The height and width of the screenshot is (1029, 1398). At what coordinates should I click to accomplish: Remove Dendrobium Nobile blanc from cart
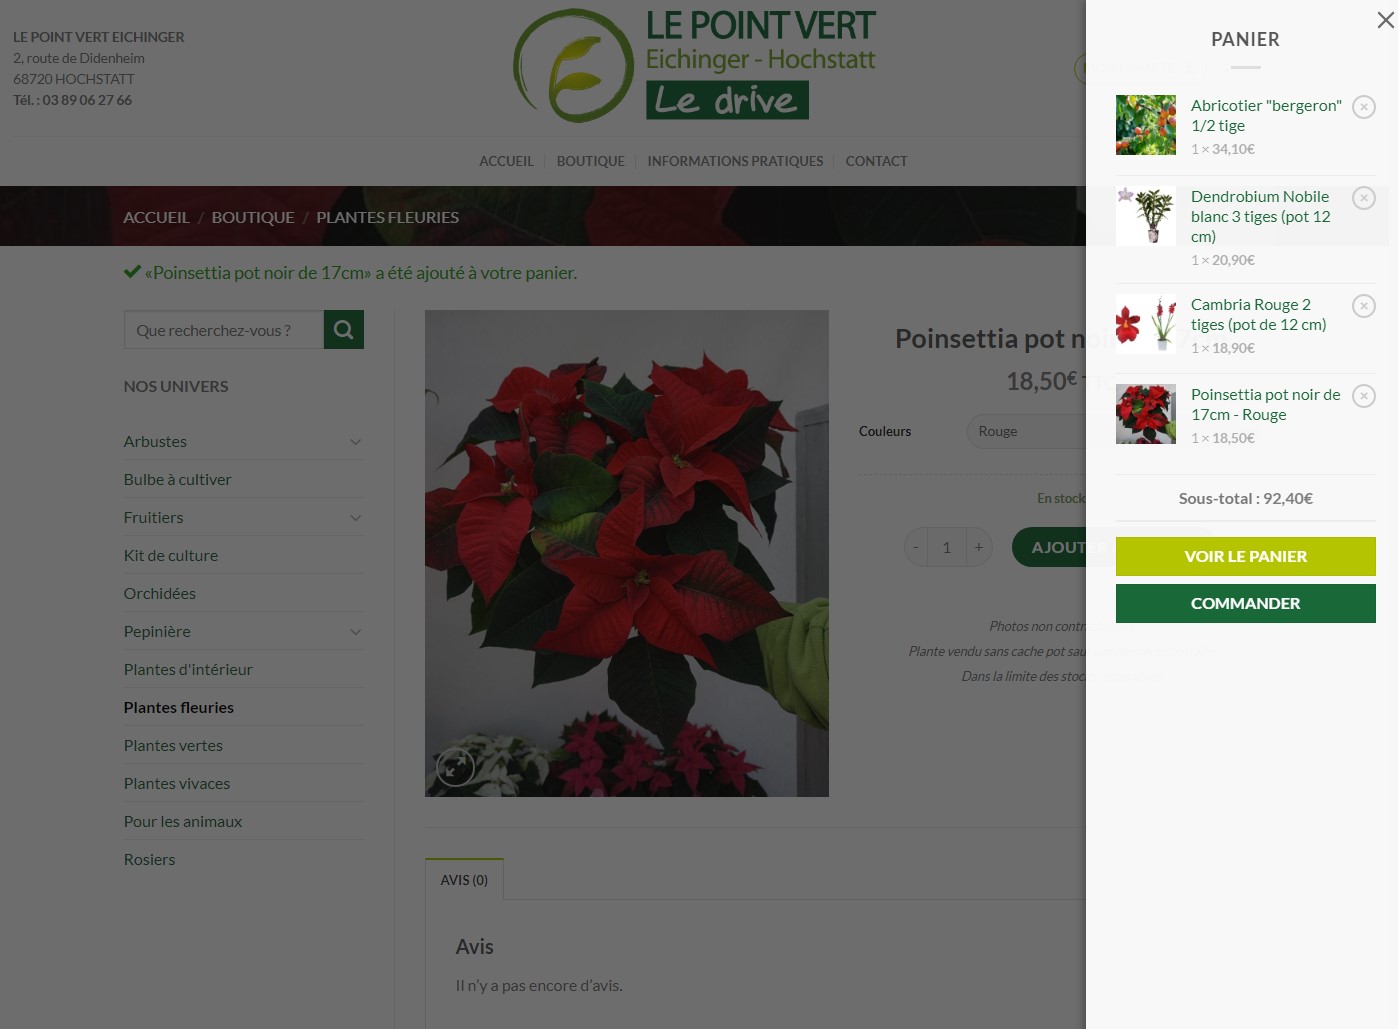[x=1364, y=198]
